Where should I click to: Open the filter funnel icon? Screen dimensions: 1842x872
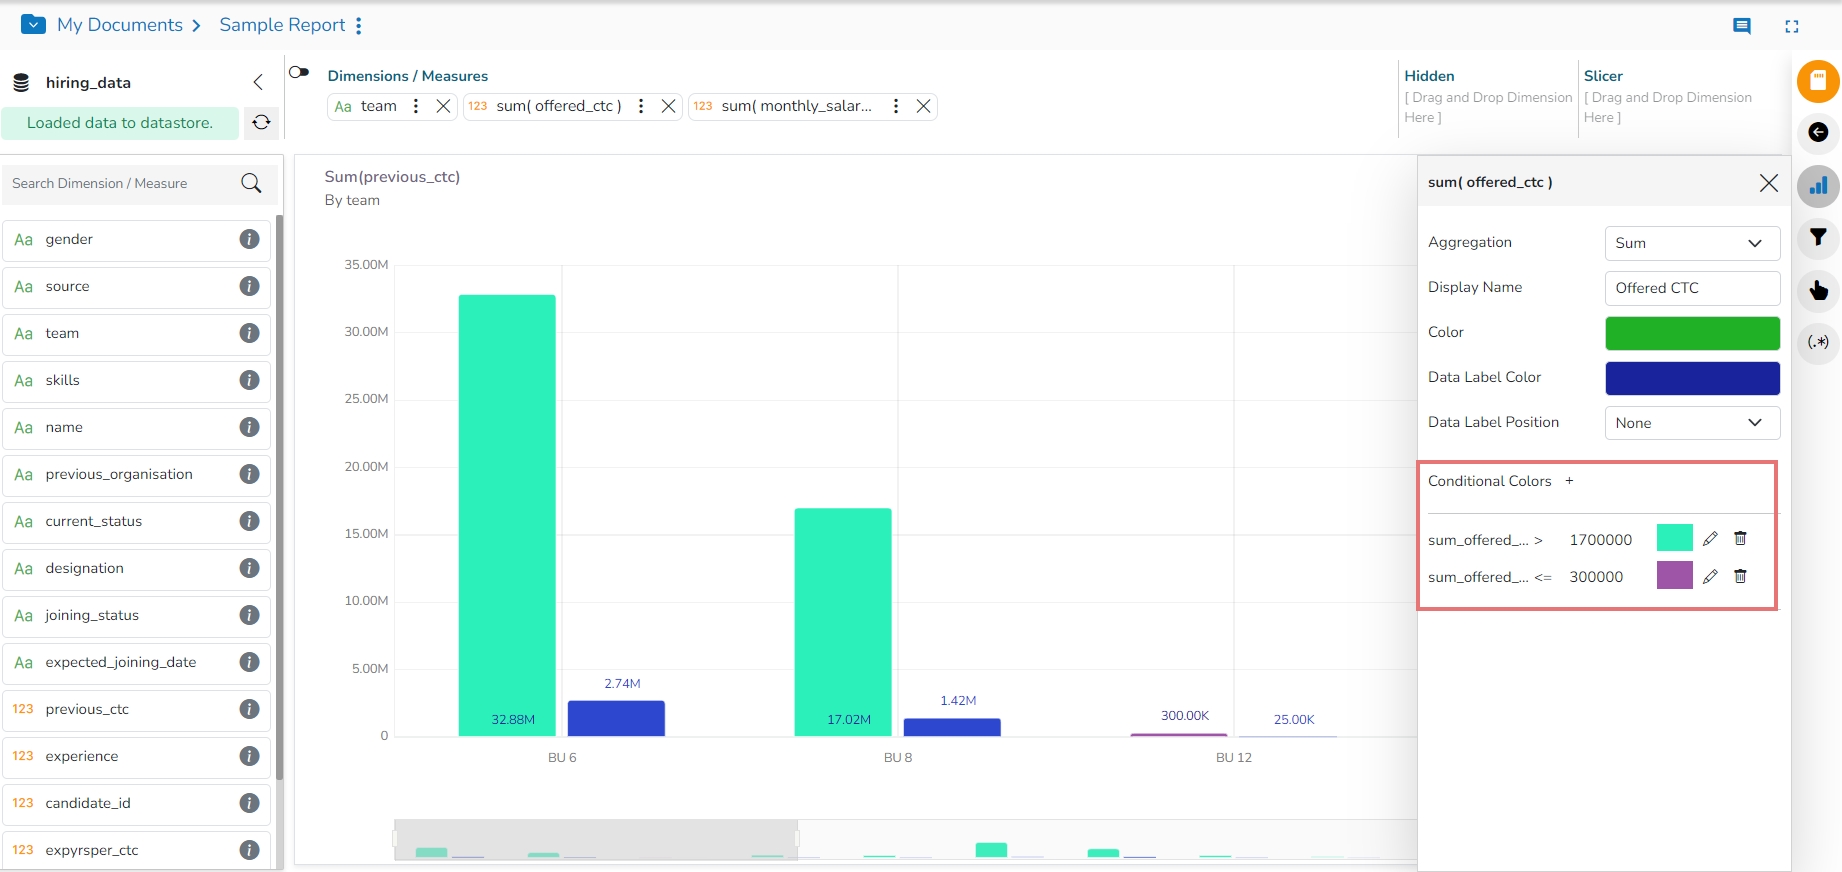[x=1818, y=237]
